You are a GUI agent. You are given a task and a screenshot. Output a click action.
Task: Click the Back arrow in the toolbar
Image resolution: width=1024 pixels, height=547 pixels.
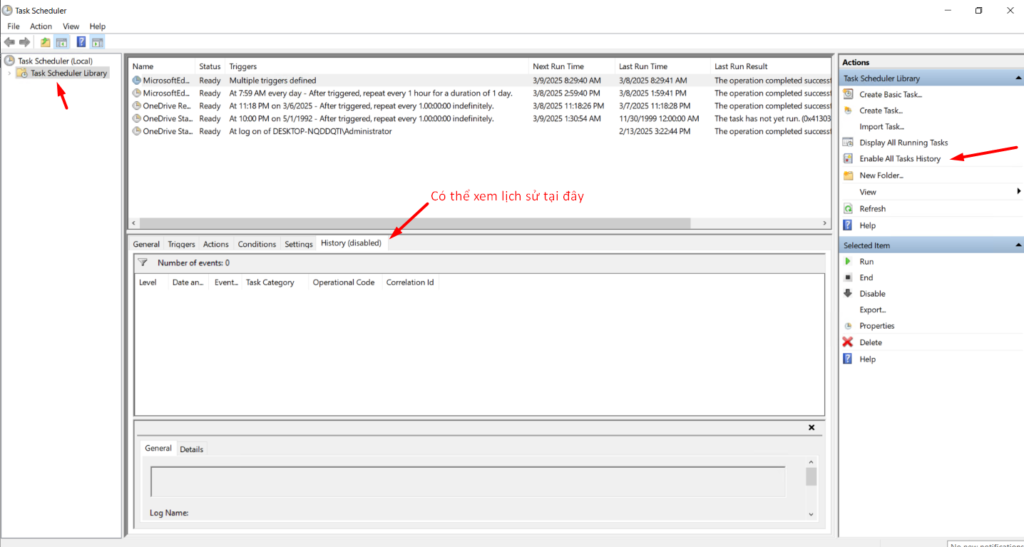pyautogui.click(x=10, y=42)
